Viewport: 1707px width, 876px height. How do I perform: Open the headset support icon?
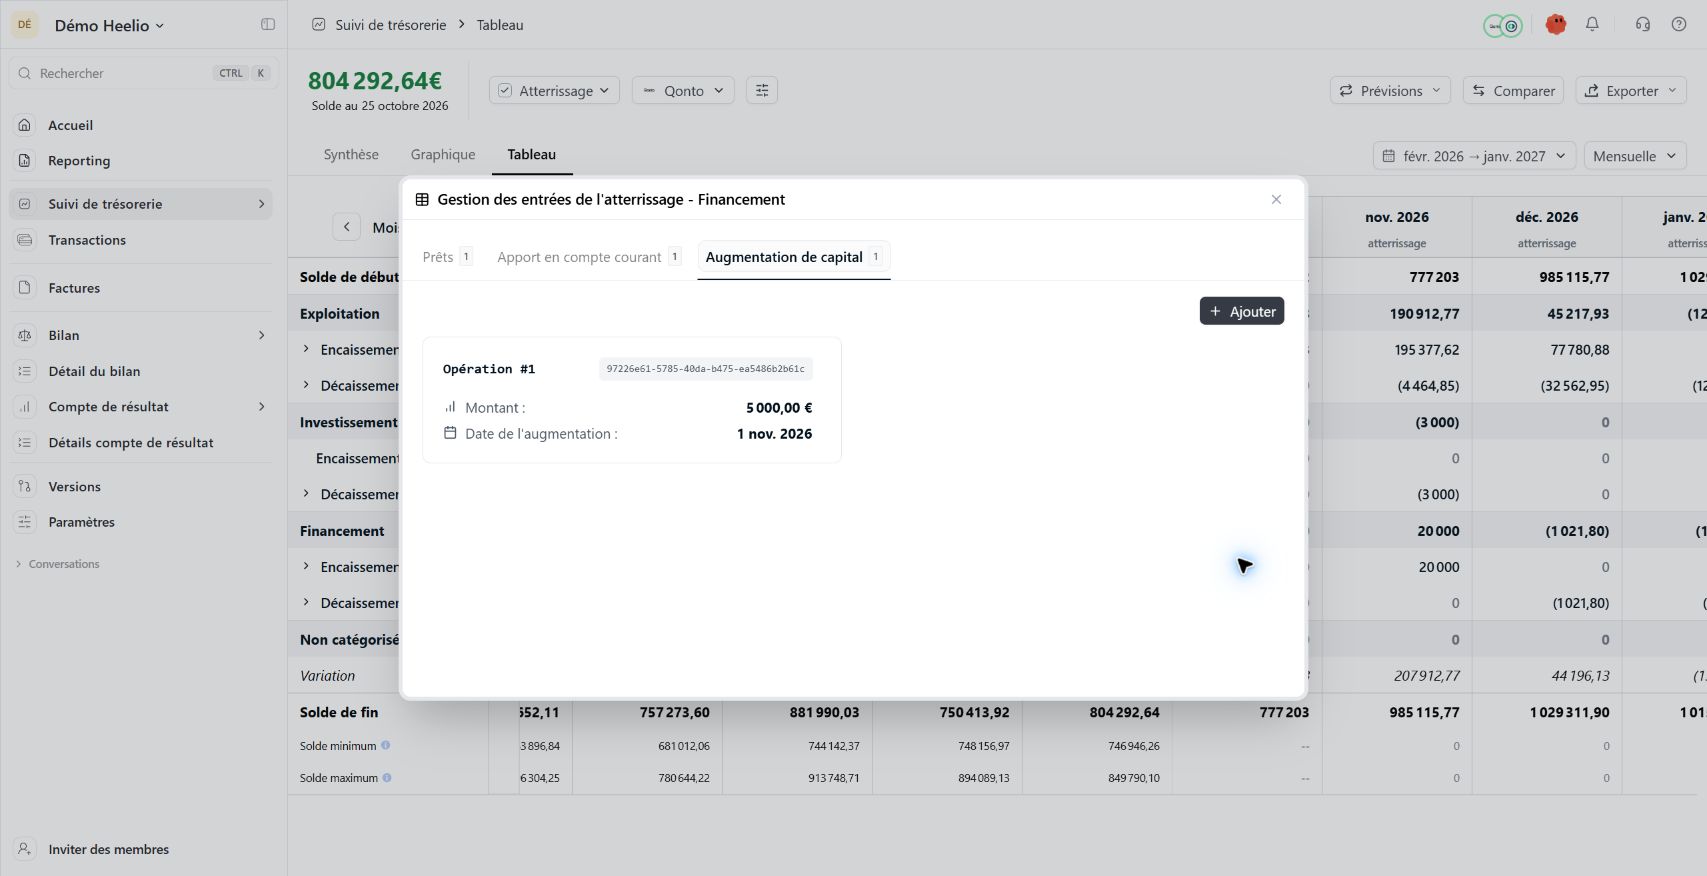click(x=1643, y=25)
